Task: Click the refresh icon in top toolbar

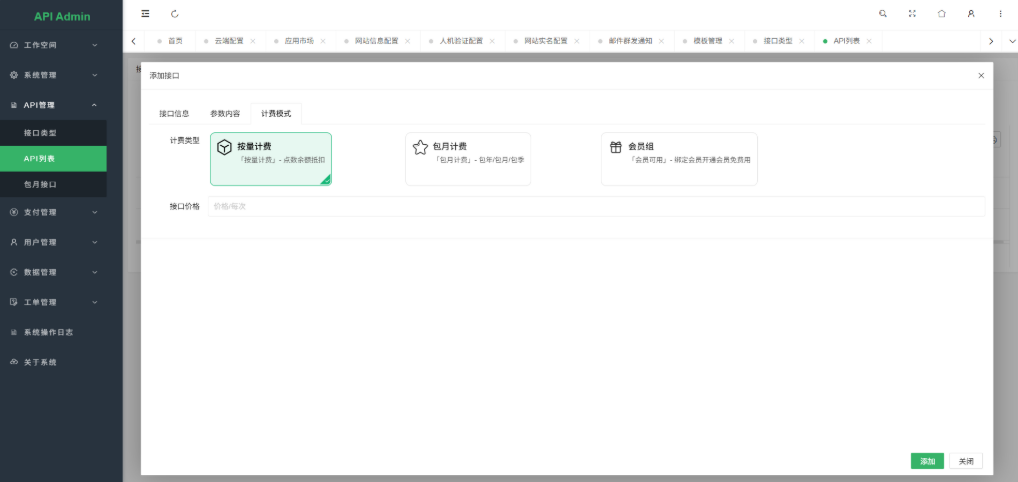Action: pyautogui.click(x=175, y=14)
